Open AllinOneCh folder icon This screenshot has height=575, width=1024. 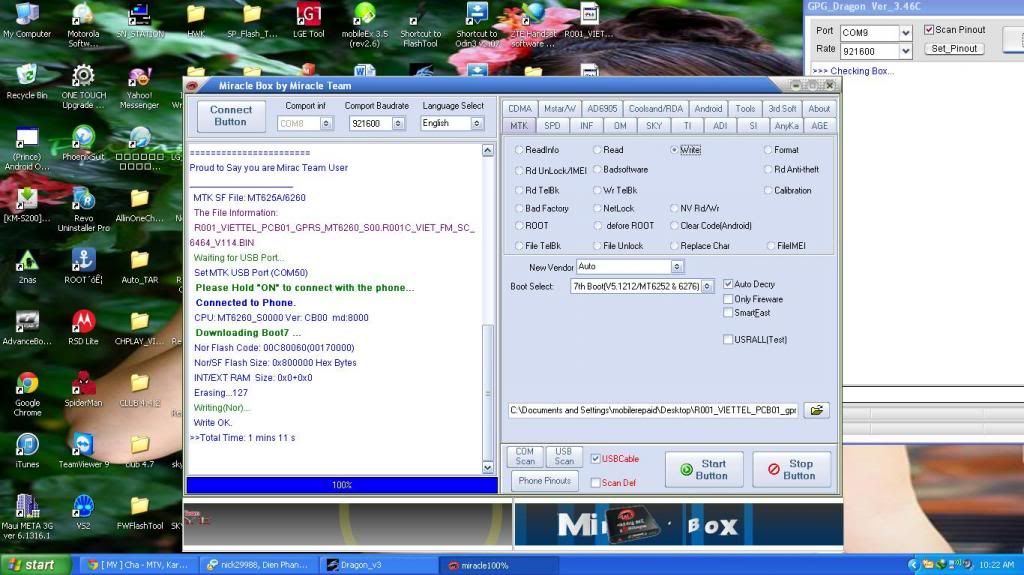(139, 205)
